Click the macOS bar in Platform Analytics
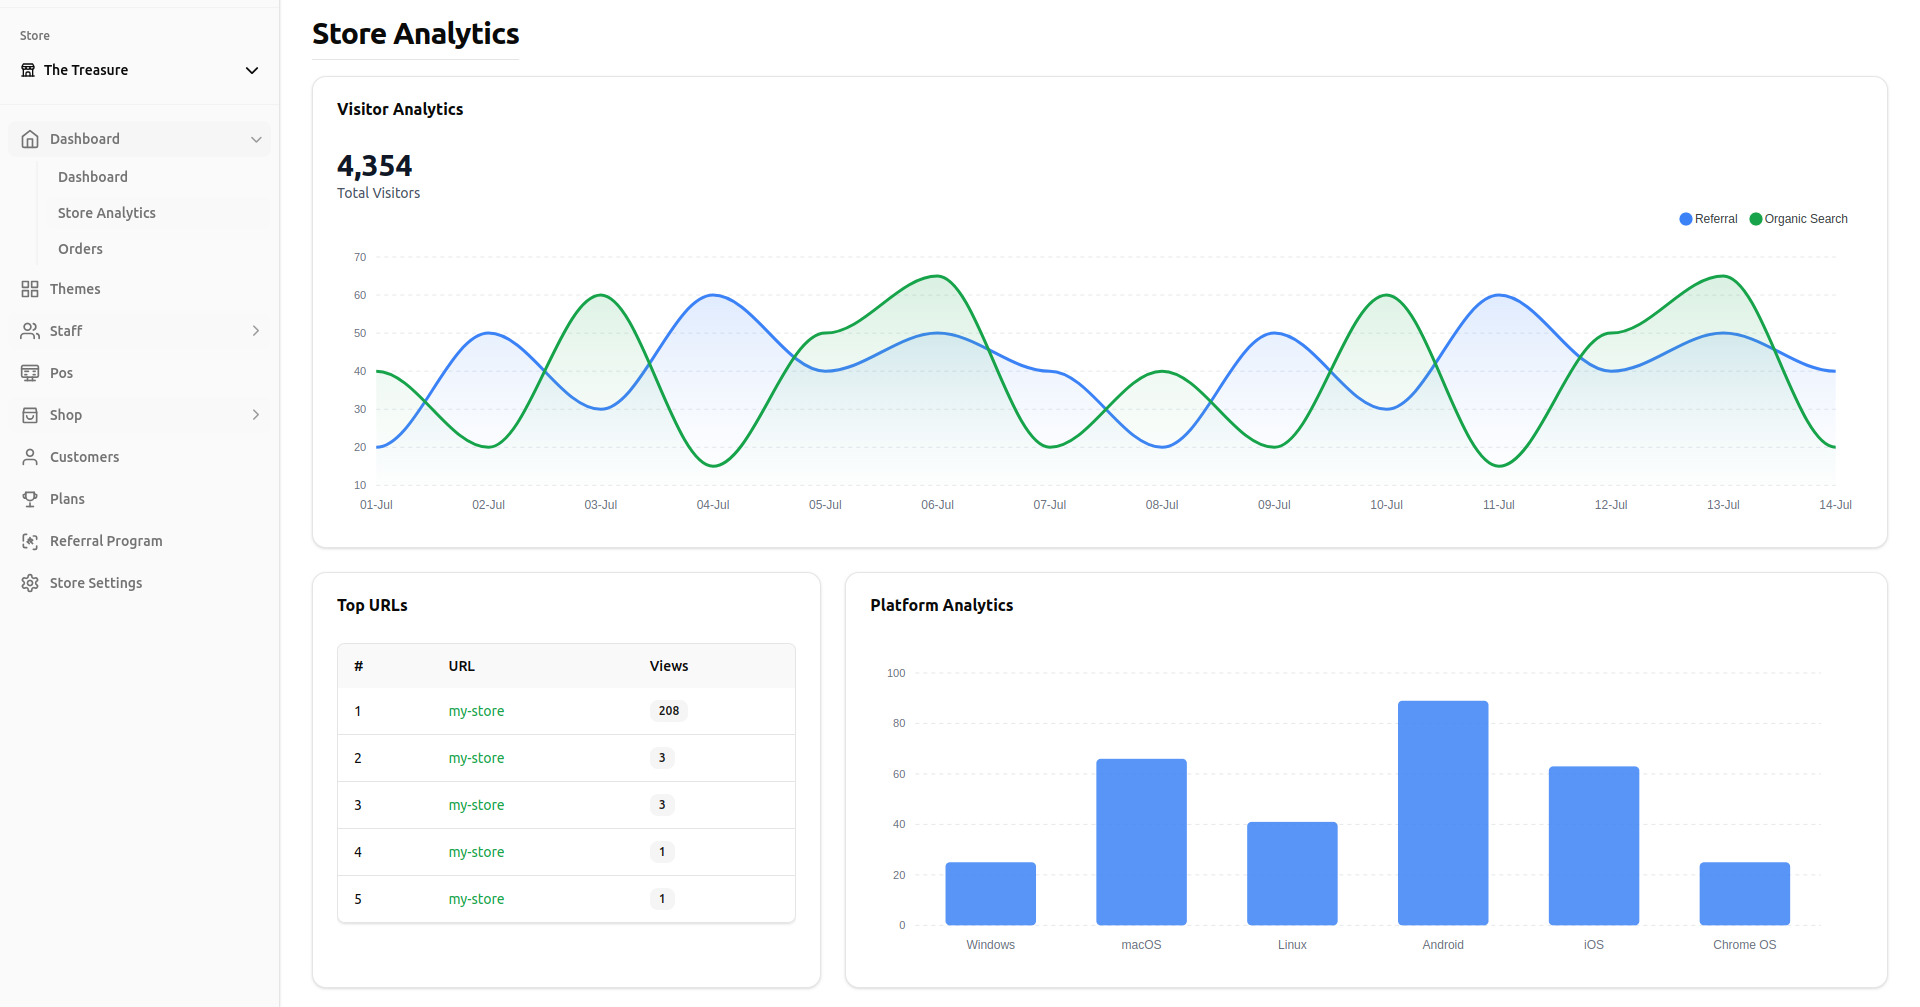This screenshot has width=1920, height=1007. [1141, 841]
